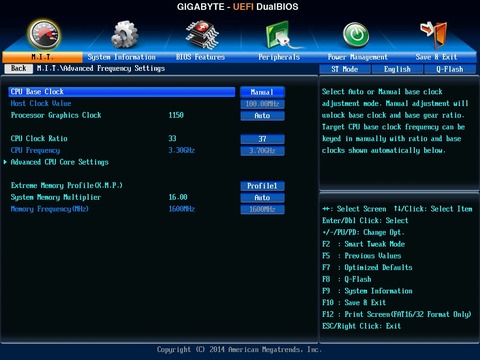Open the Save & Exit door icon
Image resolution: width=480 pixels, height=360 pixels.
434,34
